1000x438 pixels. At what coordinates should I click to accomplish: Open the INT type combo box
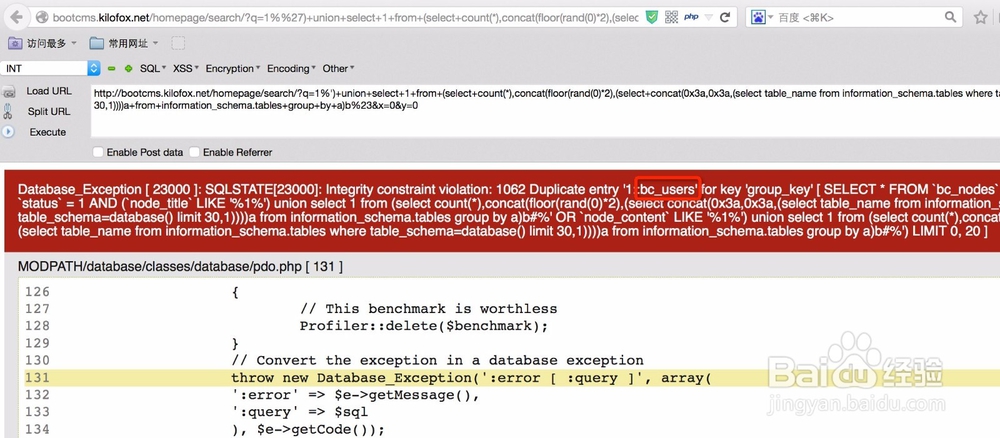coord(51,68)
